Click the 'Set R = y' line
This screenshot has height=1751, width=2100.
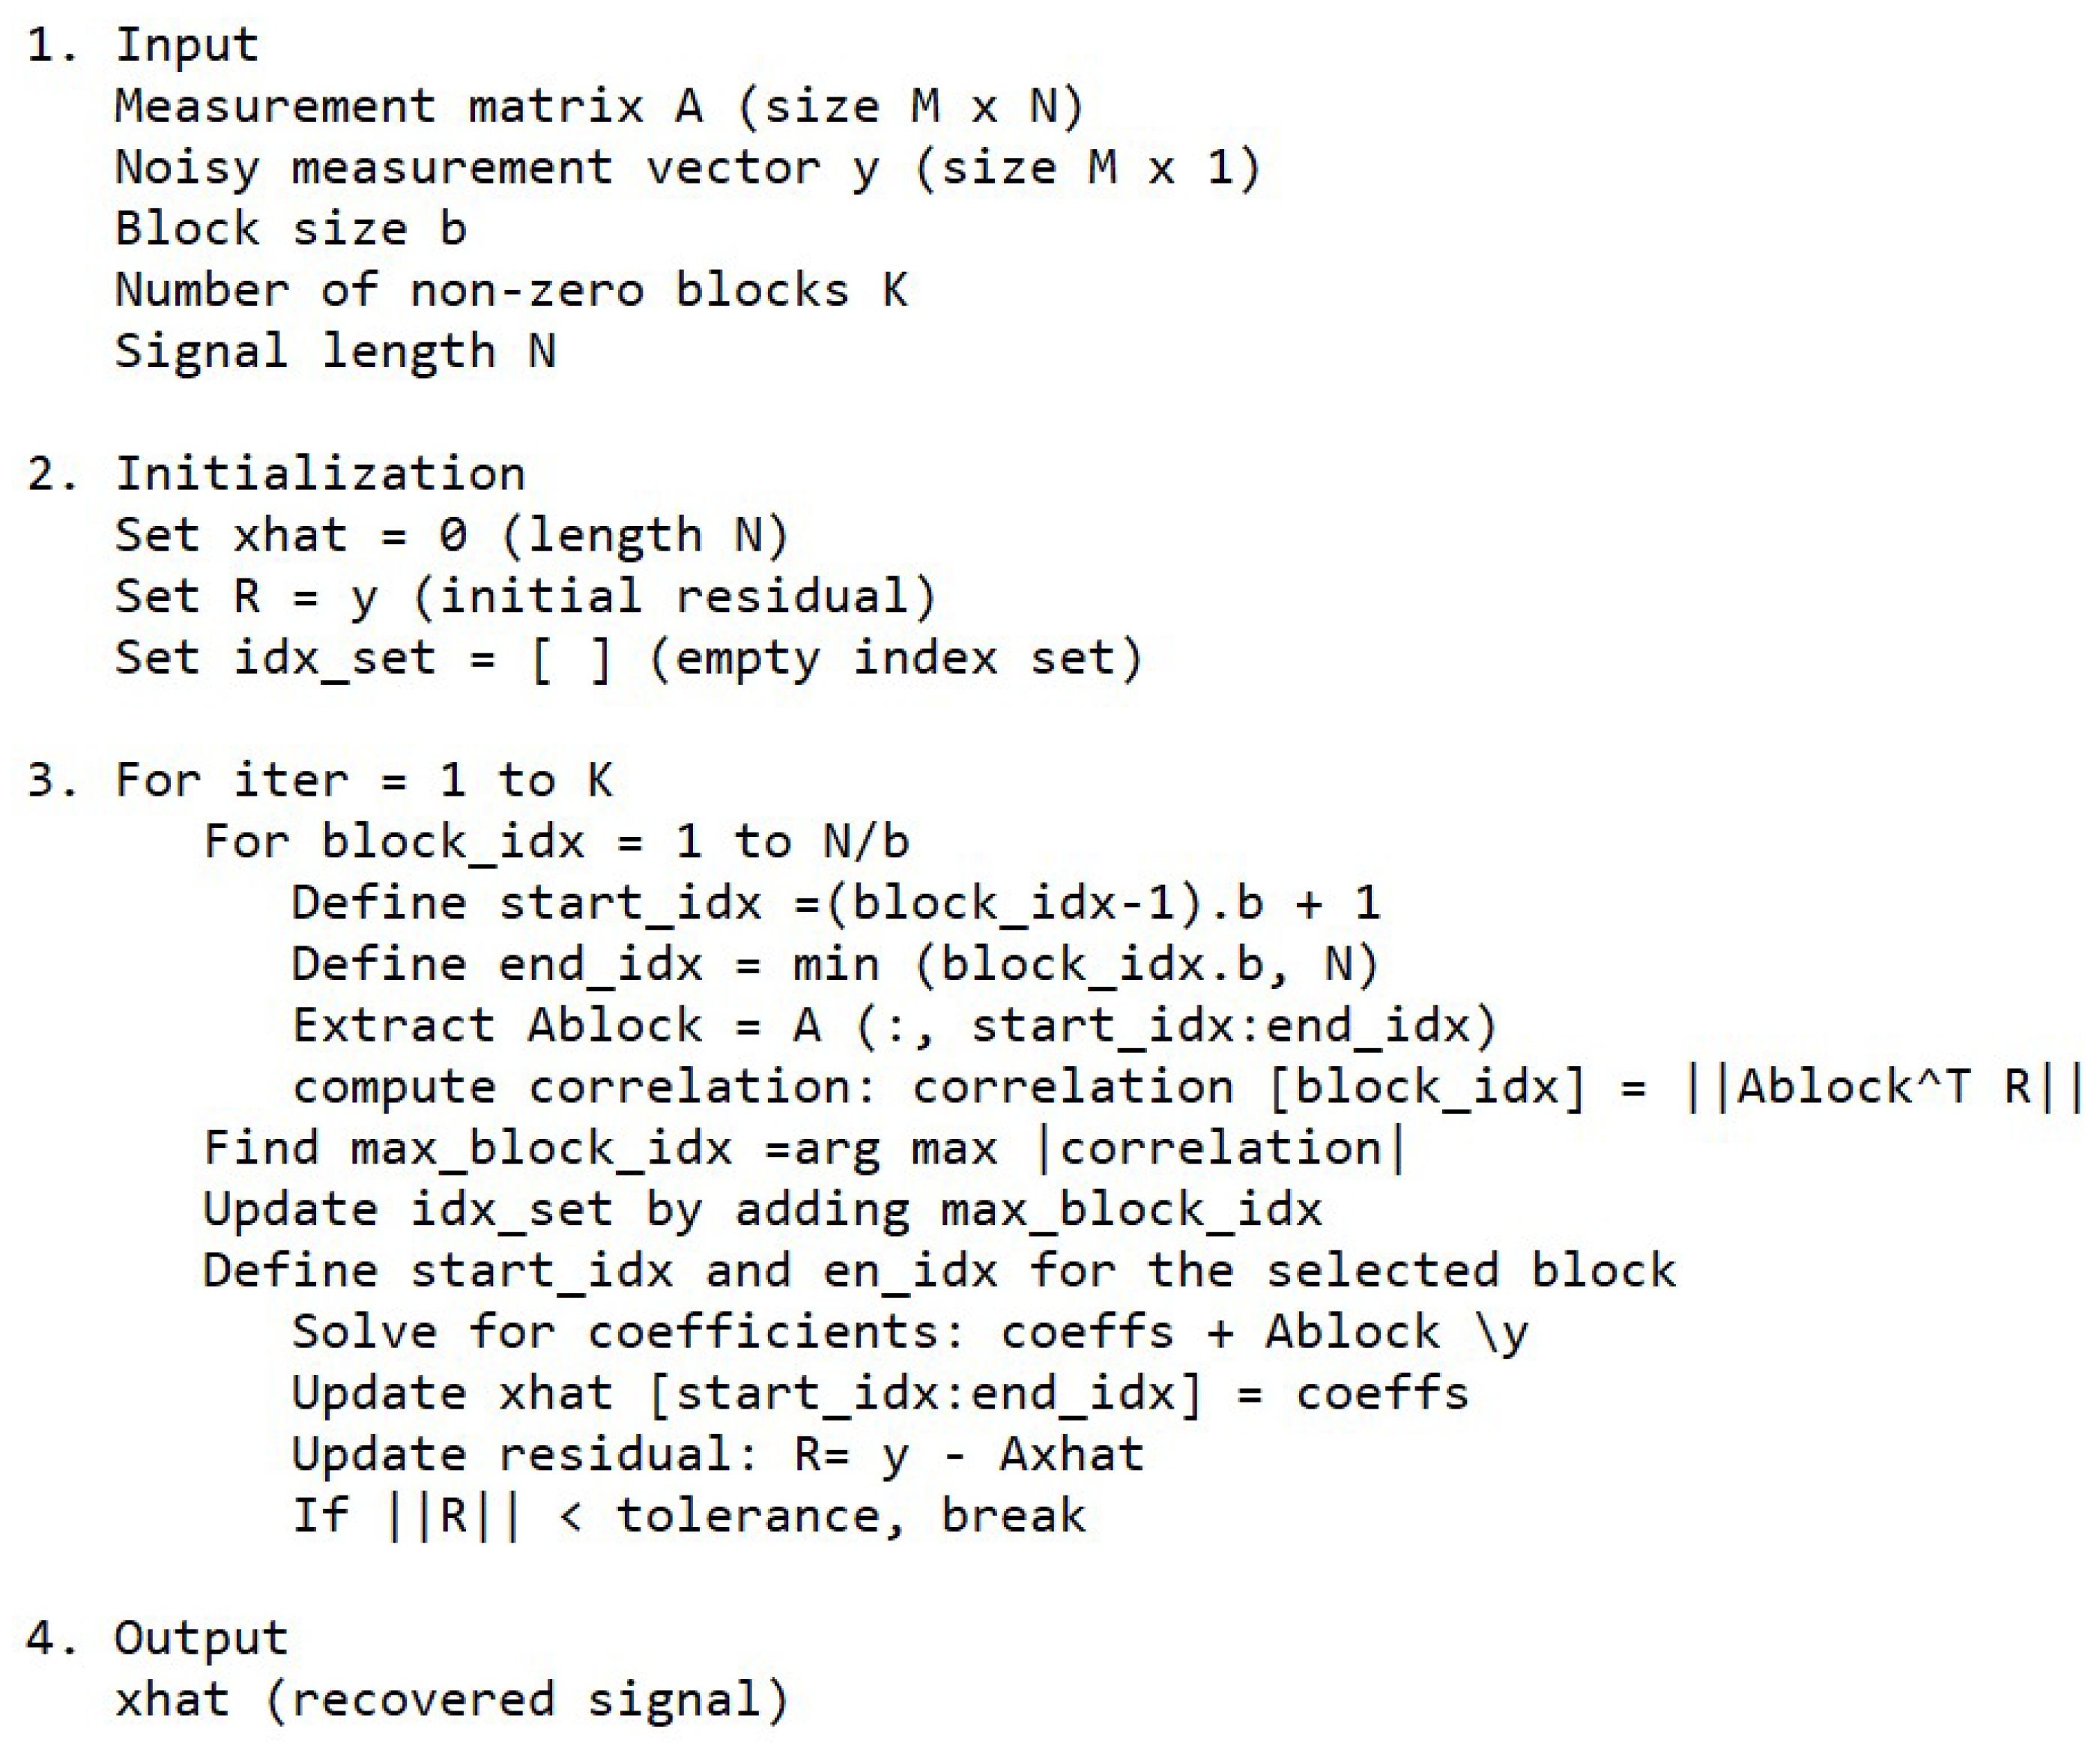point(524,596)
